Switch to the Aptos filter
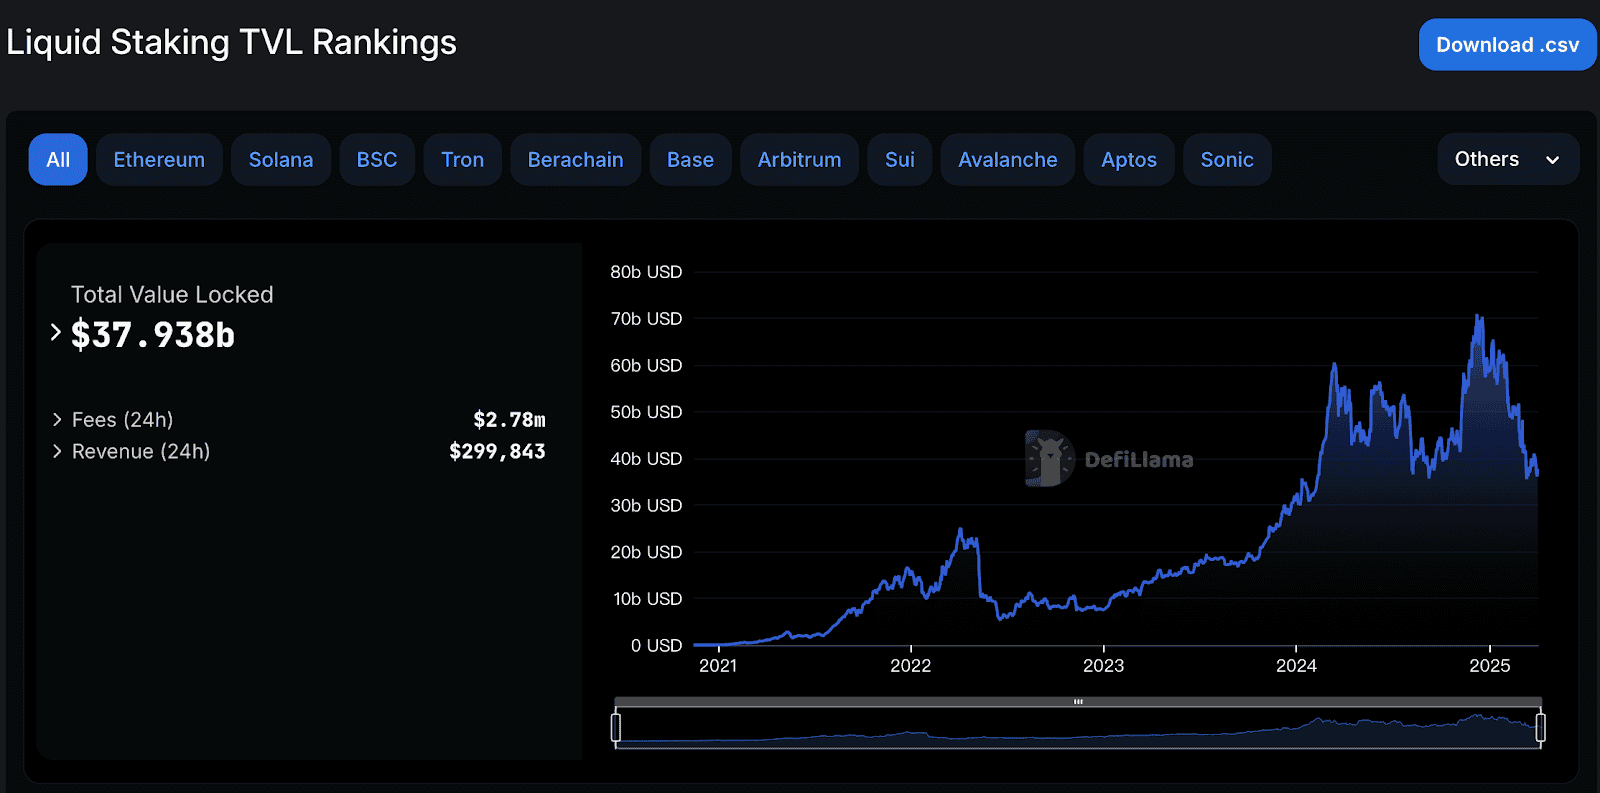Image resolution: width=1600 pixels, height=793 pixels. pos(1128,160)
